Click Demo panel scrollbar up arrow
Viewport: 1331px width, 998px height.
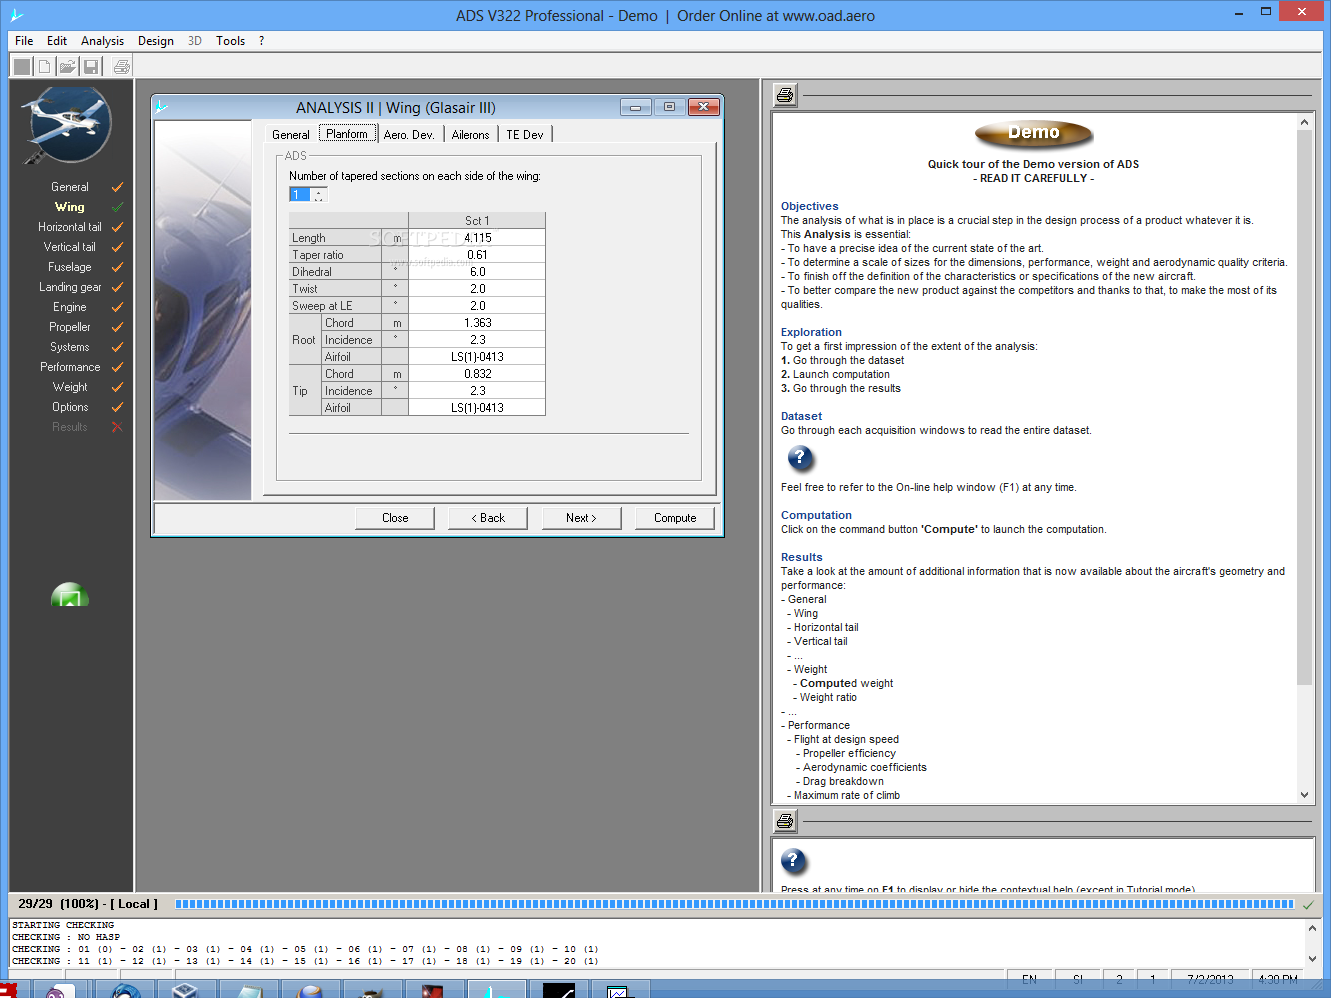click(x=1304, y=122)
